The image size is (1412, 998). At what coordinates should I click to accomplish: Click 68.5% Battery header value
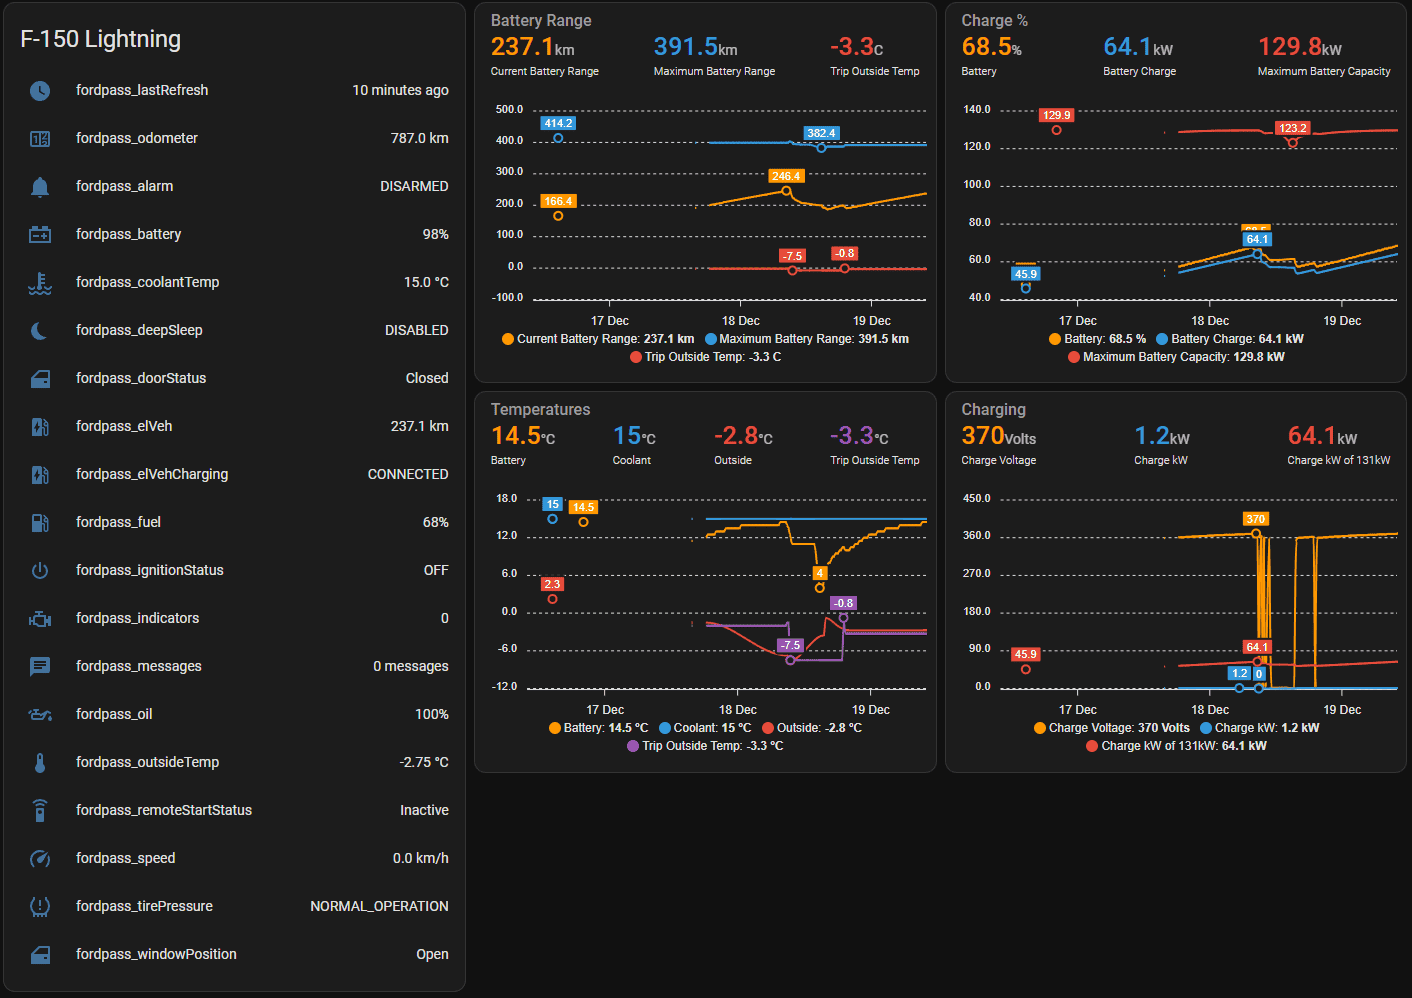(x=992, y=47)
